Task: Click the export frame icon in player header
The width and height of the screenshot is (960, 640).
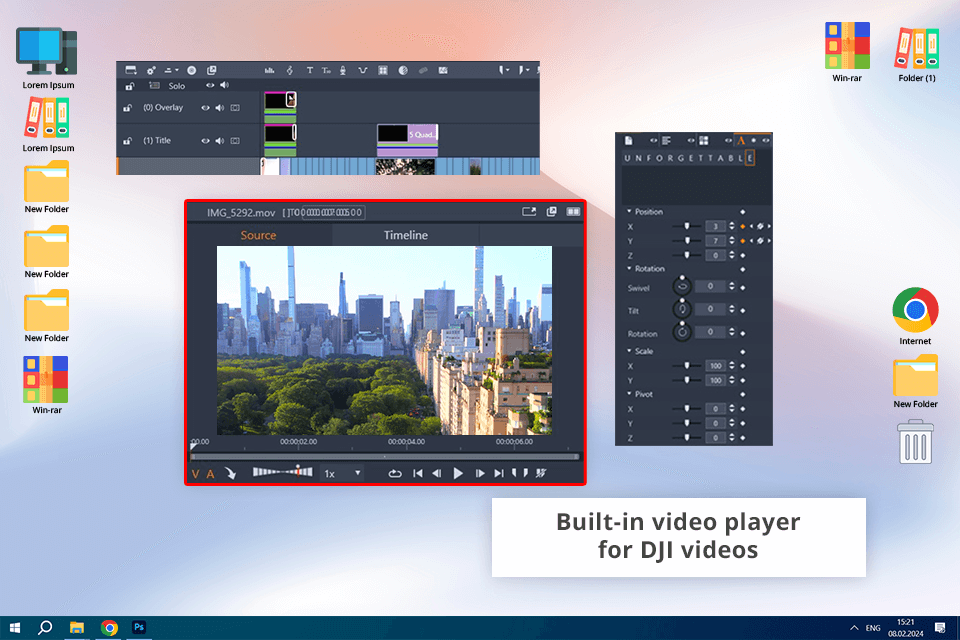Action: [529, 211]
